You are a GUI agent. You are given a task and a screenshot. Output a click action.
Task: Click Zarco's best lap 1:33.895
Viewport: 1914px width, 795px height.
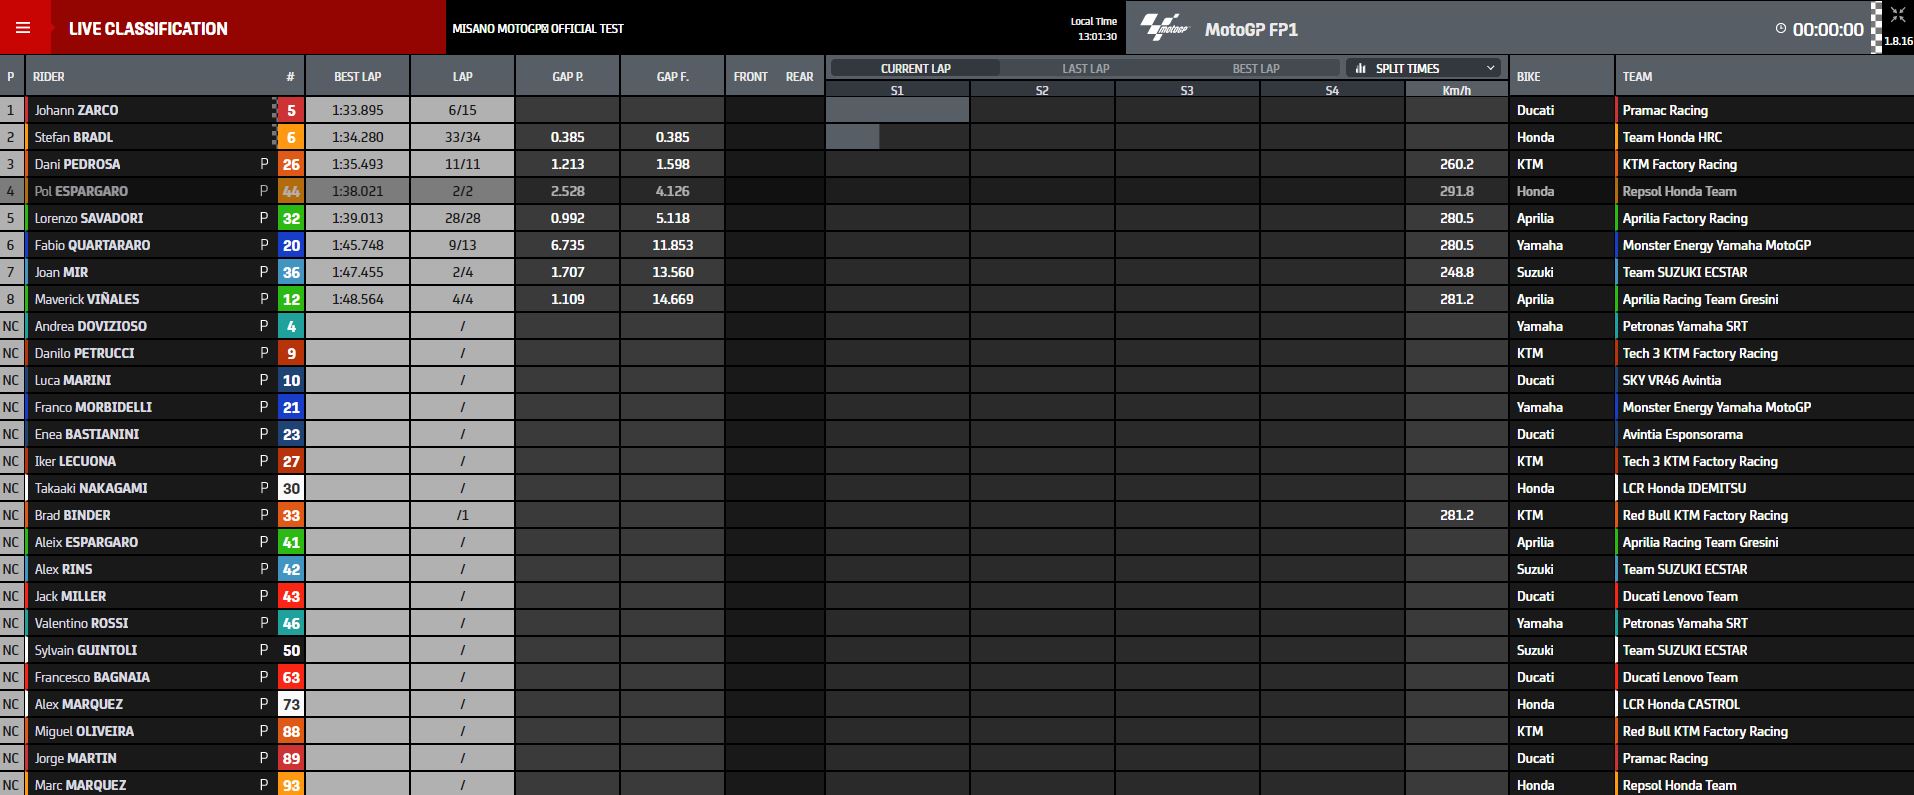click(357, 110)
